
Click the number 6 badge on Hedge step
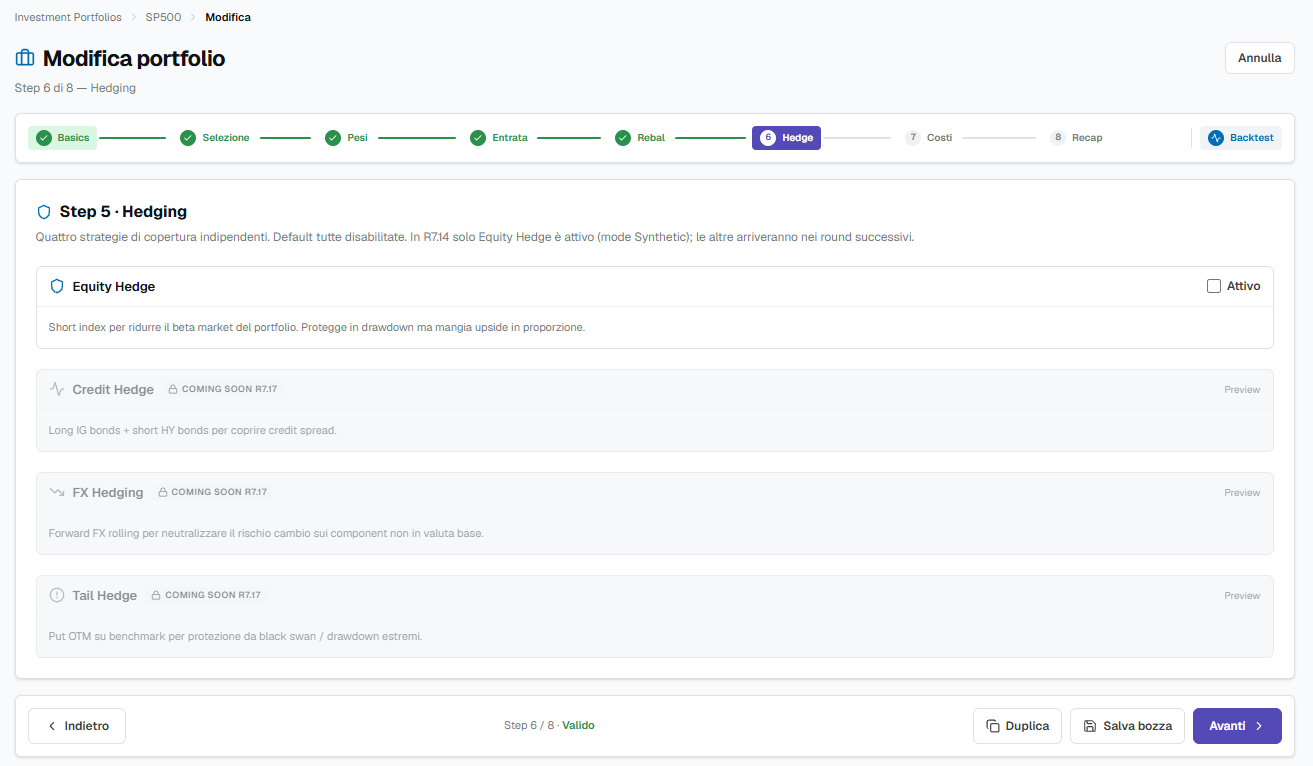(x=768, y=138)
